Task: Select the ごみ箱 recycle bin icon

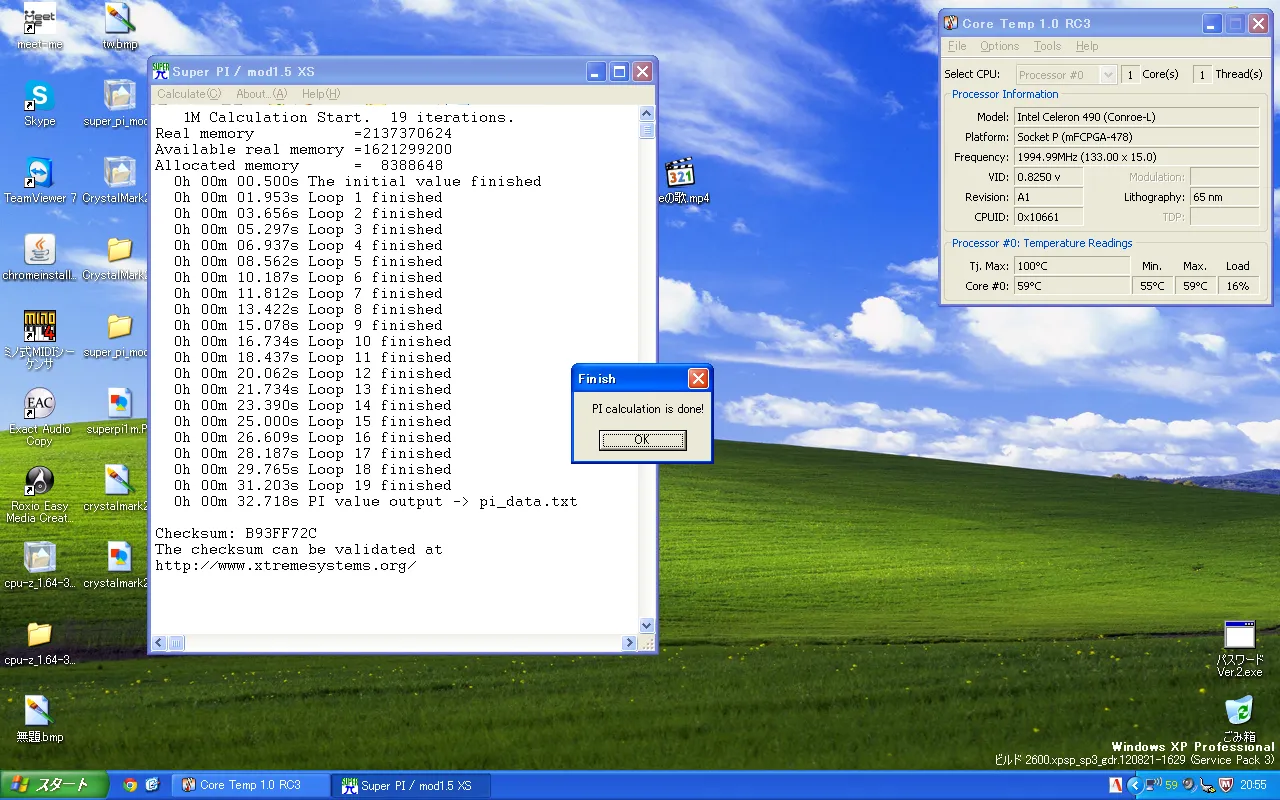Action: (1239, 712)
